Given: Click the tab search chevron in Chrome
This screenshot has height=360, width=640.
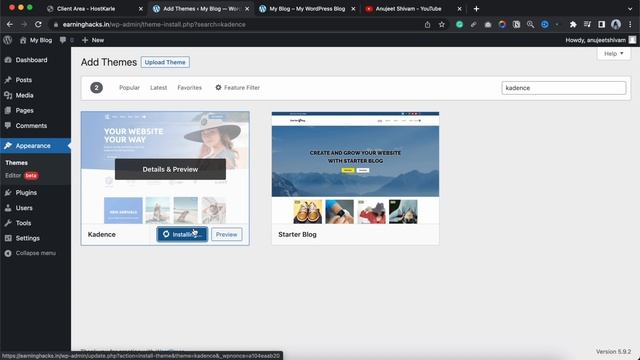Looking at the screenshot, I should tap(630, 9).
